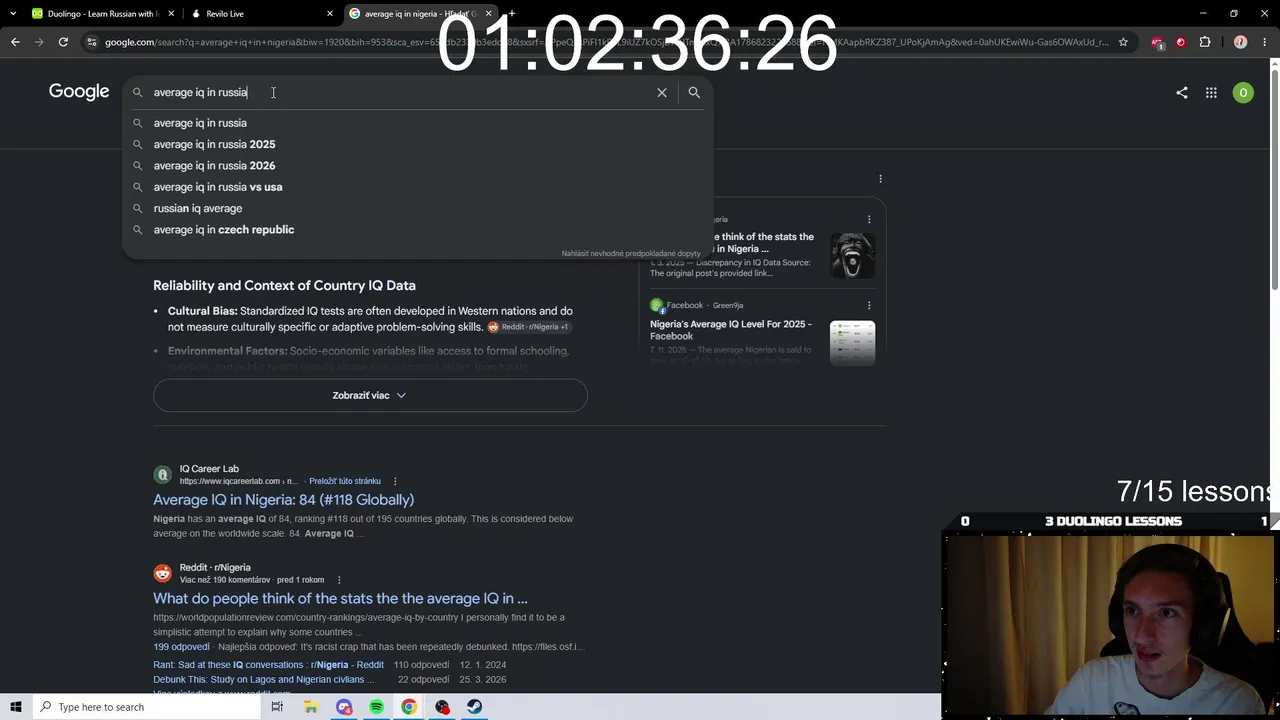Open Task View on the taskbar
The image size is (1280, 720).
coord(277,707)
